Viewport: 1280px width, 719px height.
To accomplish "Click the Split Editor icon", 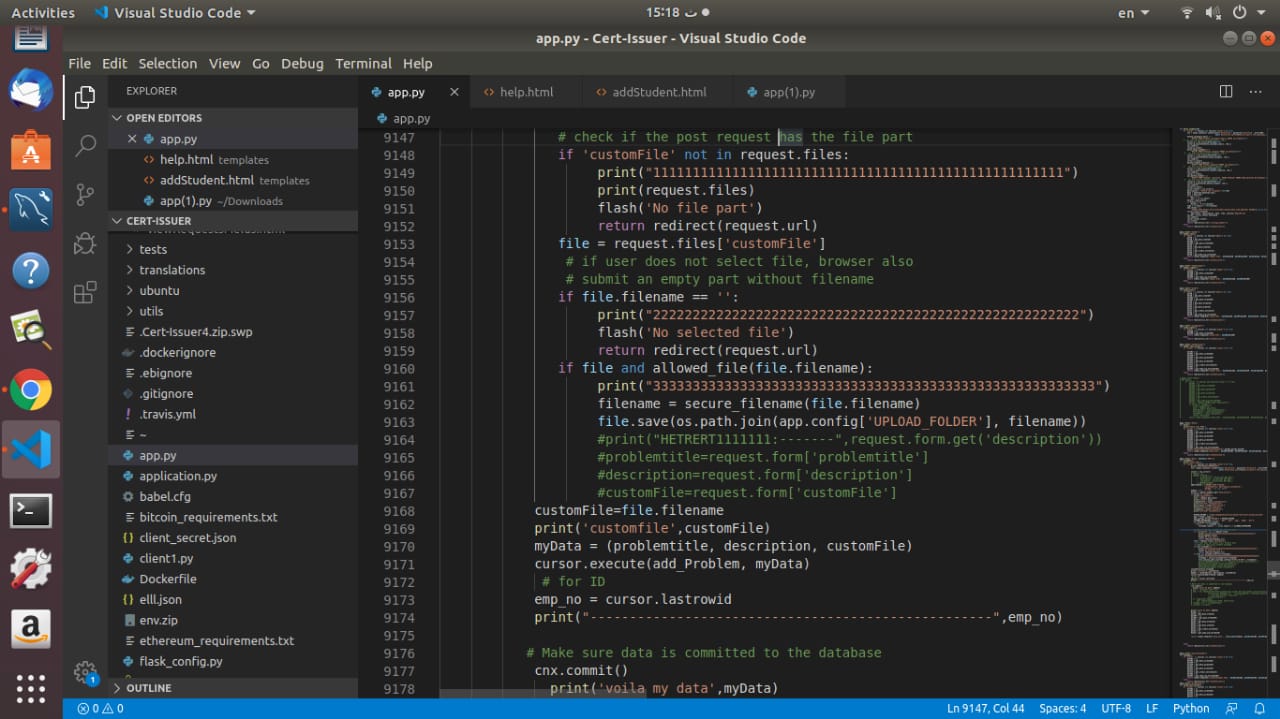I will tap(1226, 91).
